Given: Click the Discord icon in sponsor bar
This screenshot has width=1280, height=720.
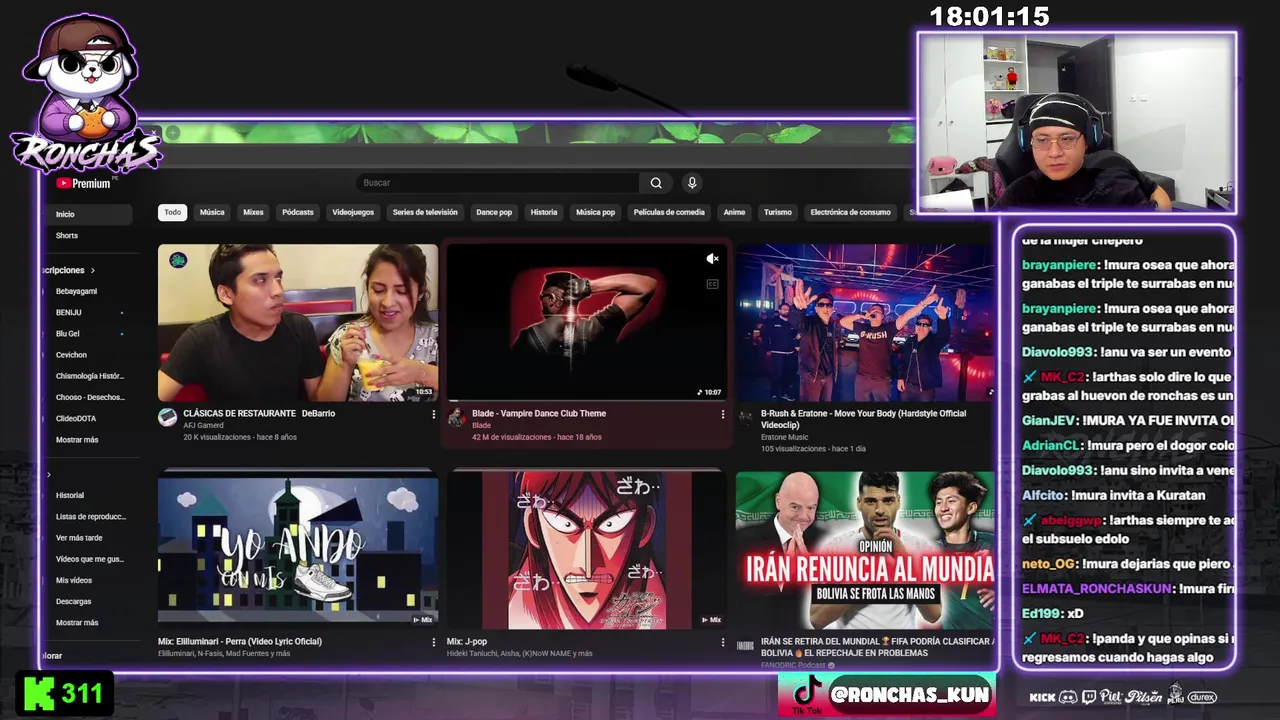Looking at the screenshot, I should pyautogui.click(x=1068, y=697).
